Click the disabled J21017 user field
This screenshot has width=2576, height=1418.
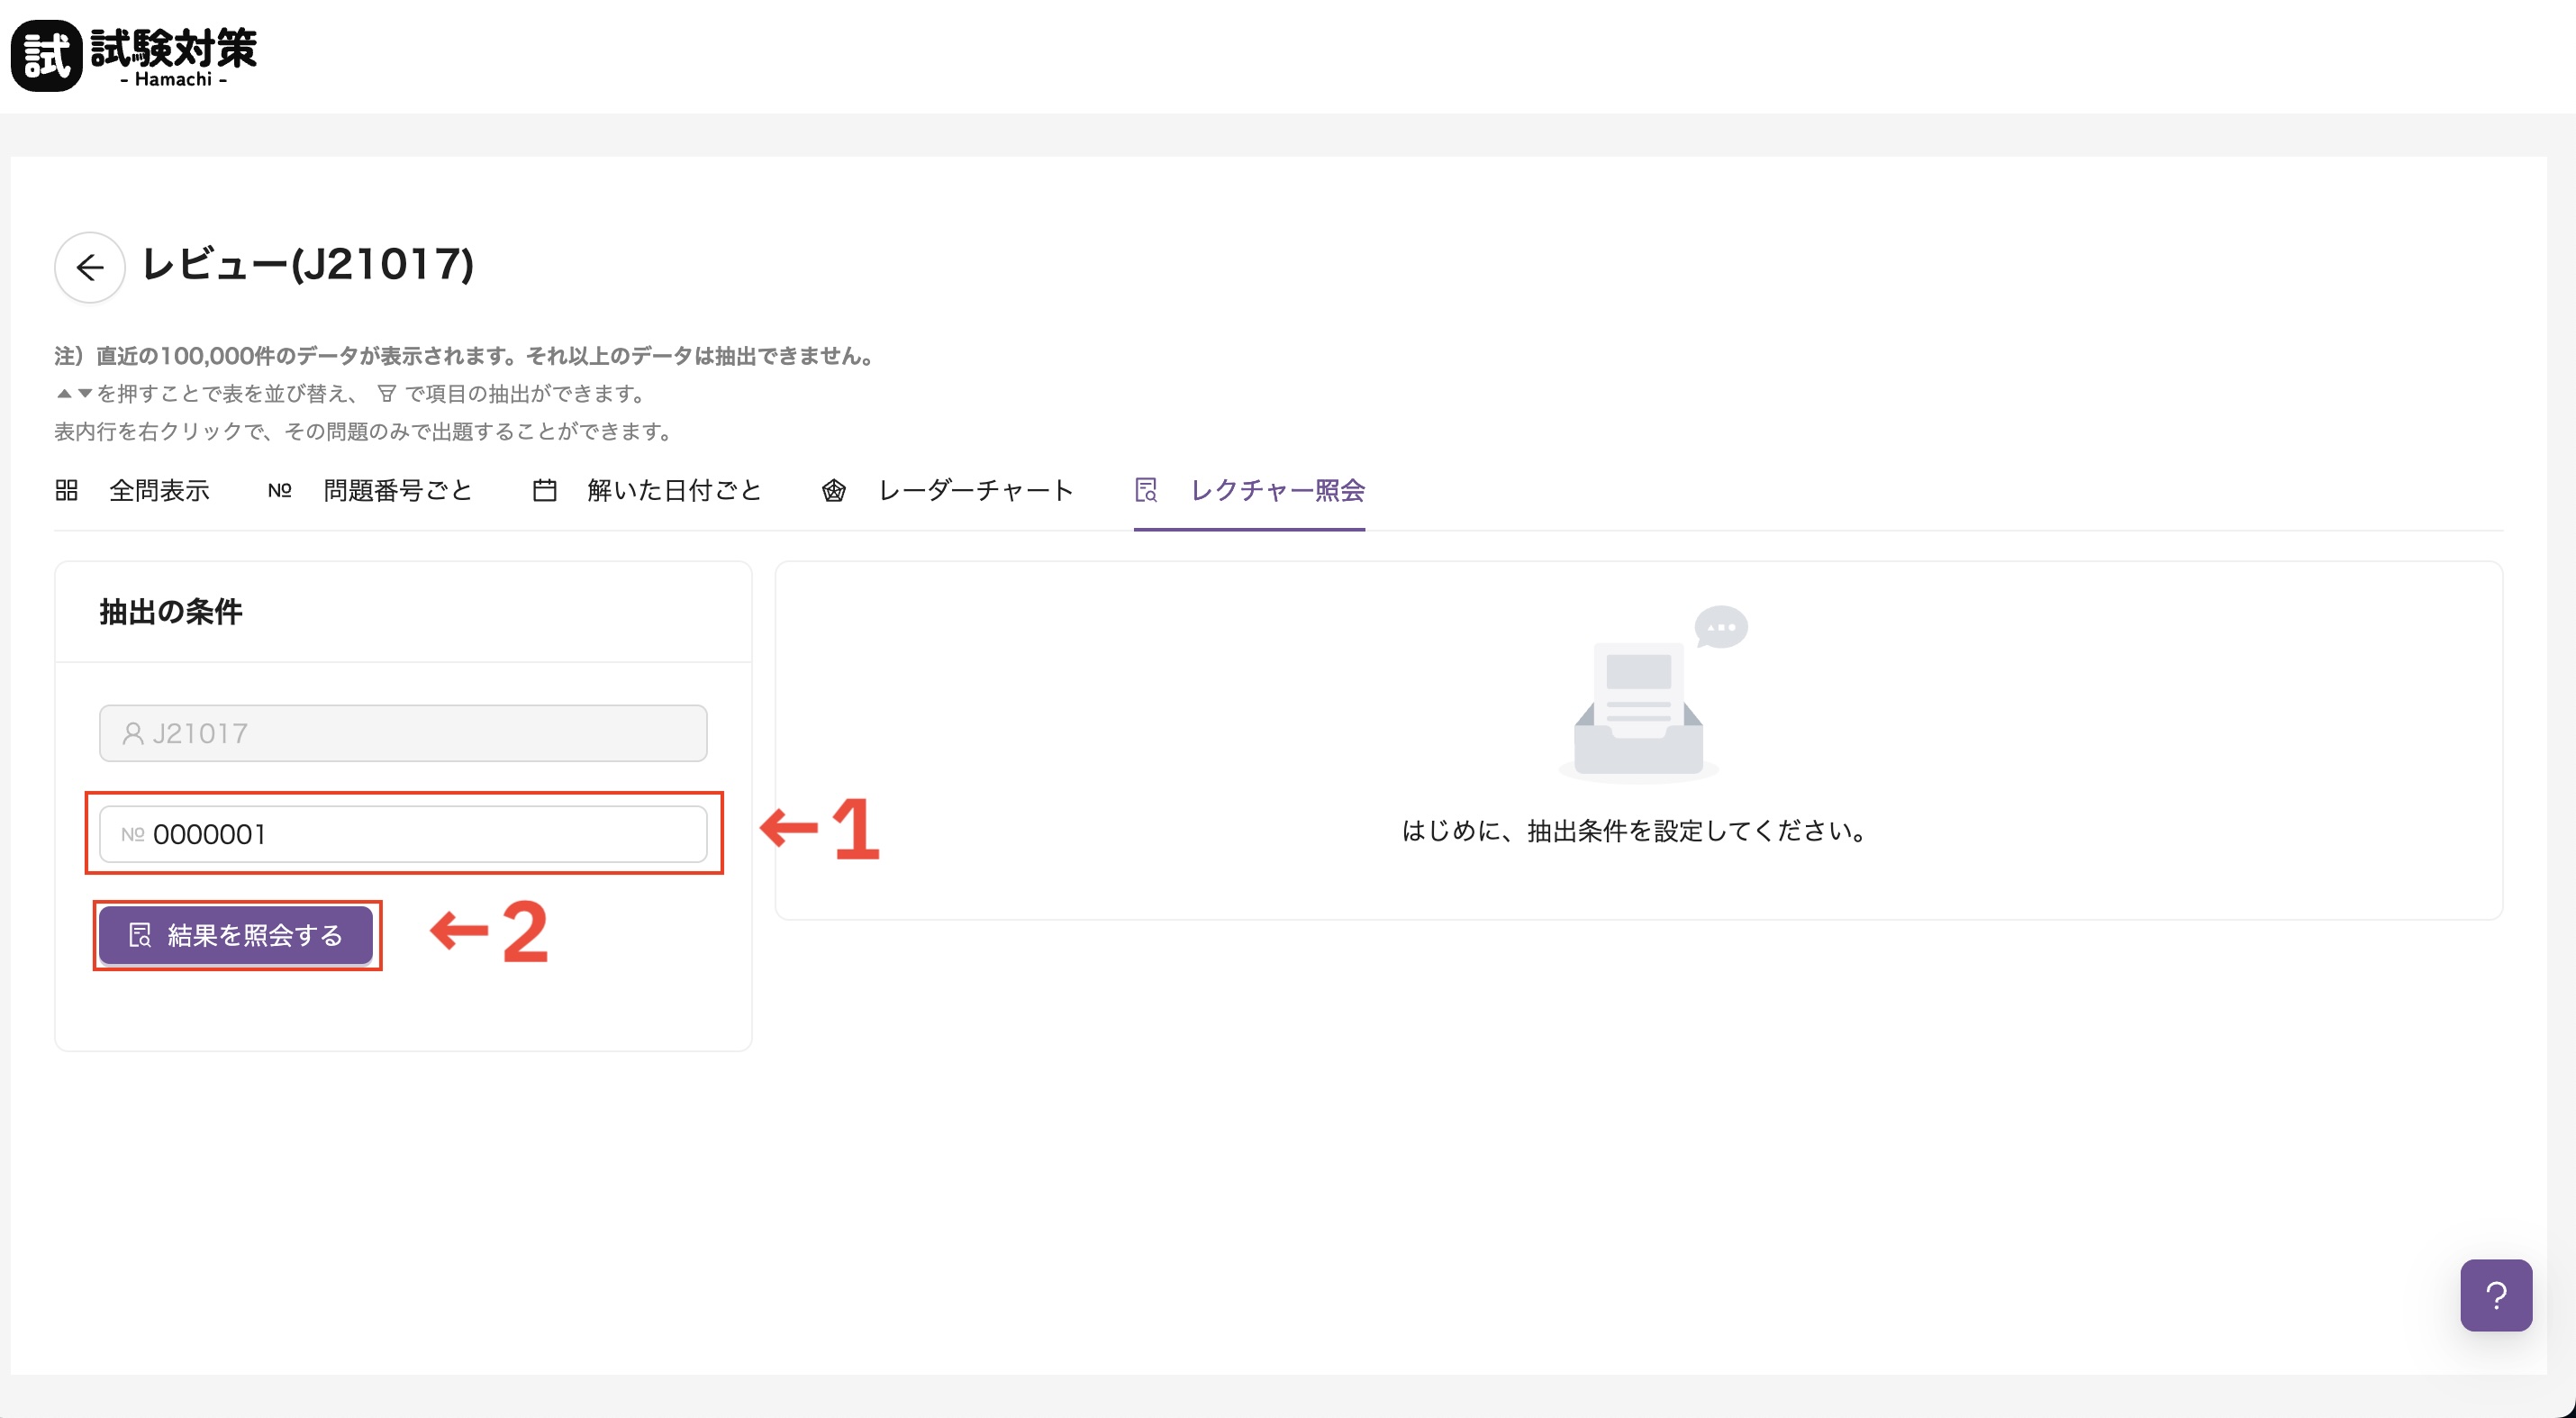[x=403, y=733]
